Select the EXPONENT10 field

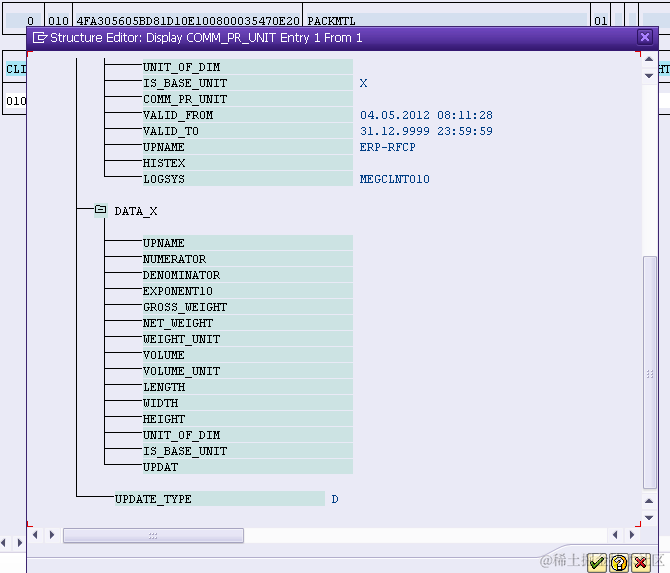(248, 291)
